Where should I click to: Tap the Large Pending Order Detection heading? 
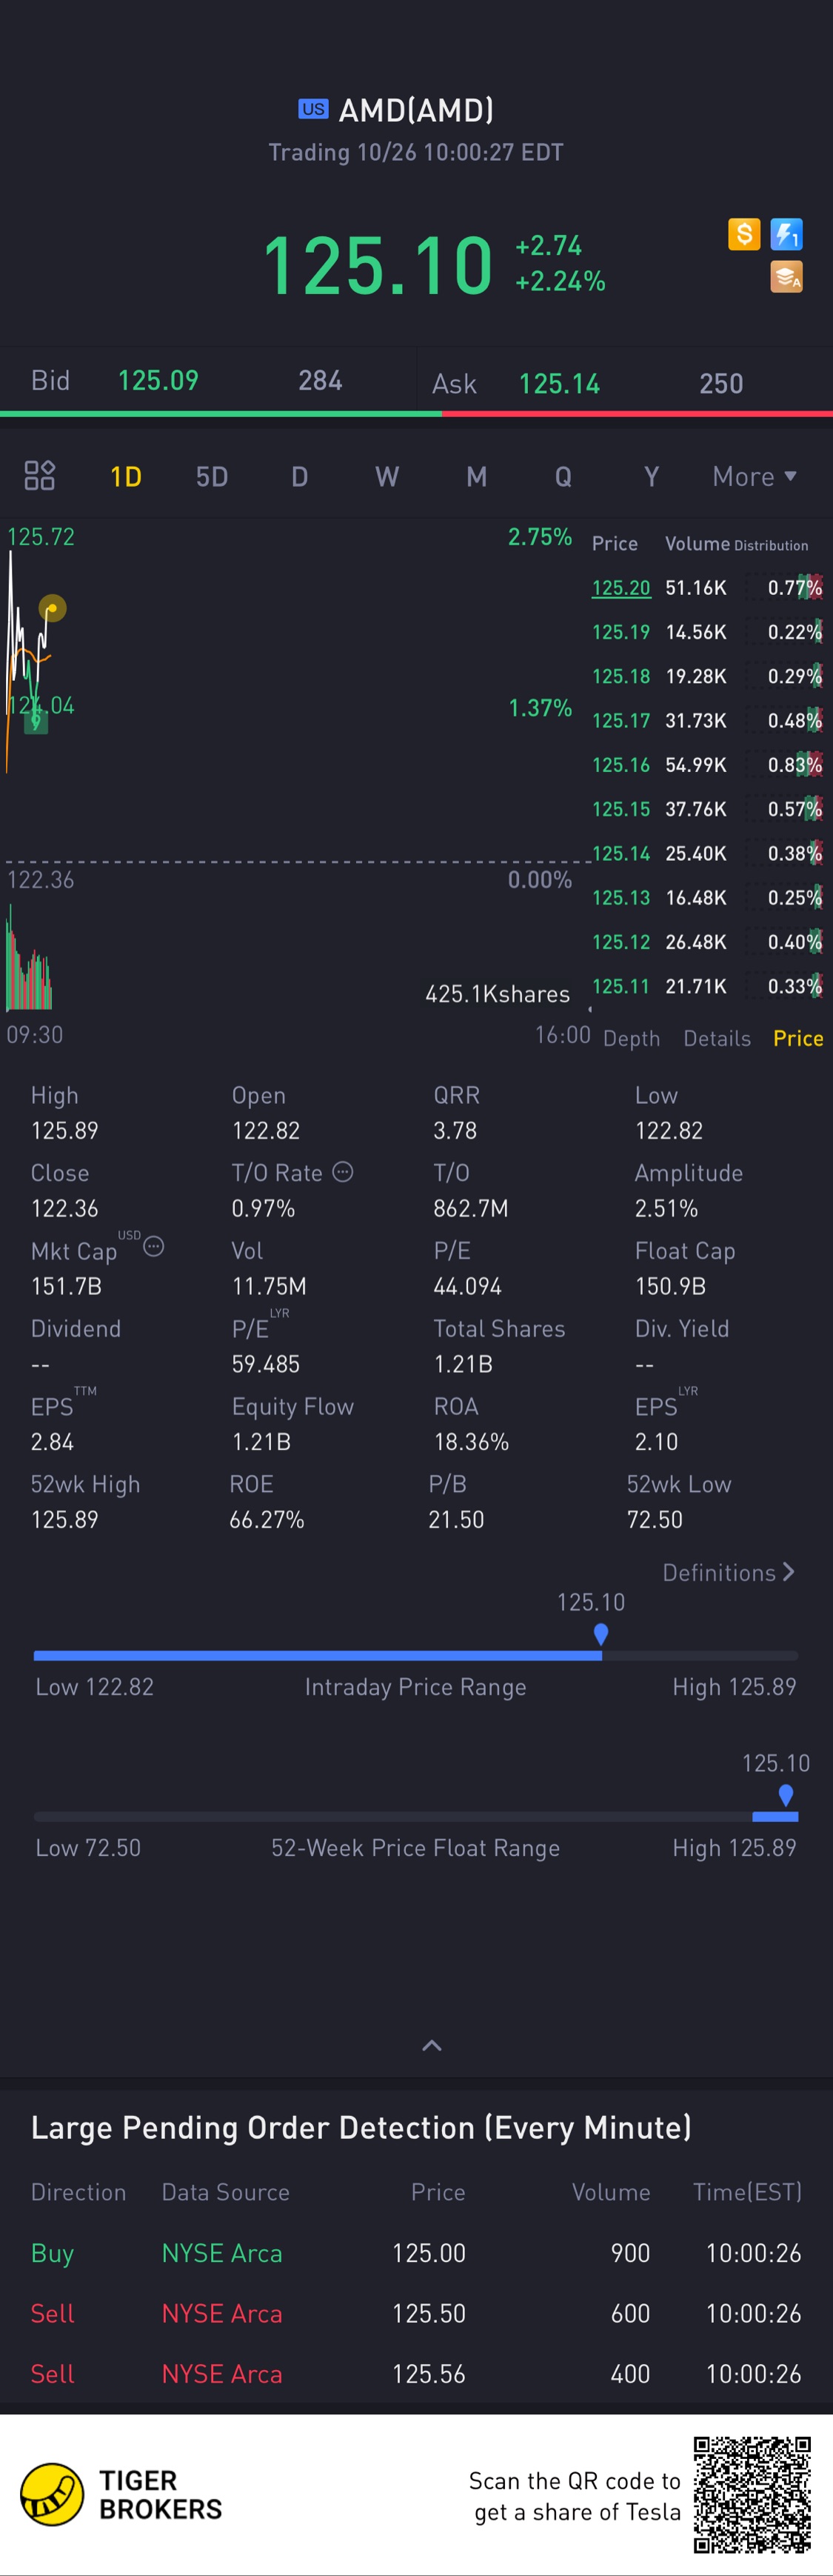[x=361, y=2127]
